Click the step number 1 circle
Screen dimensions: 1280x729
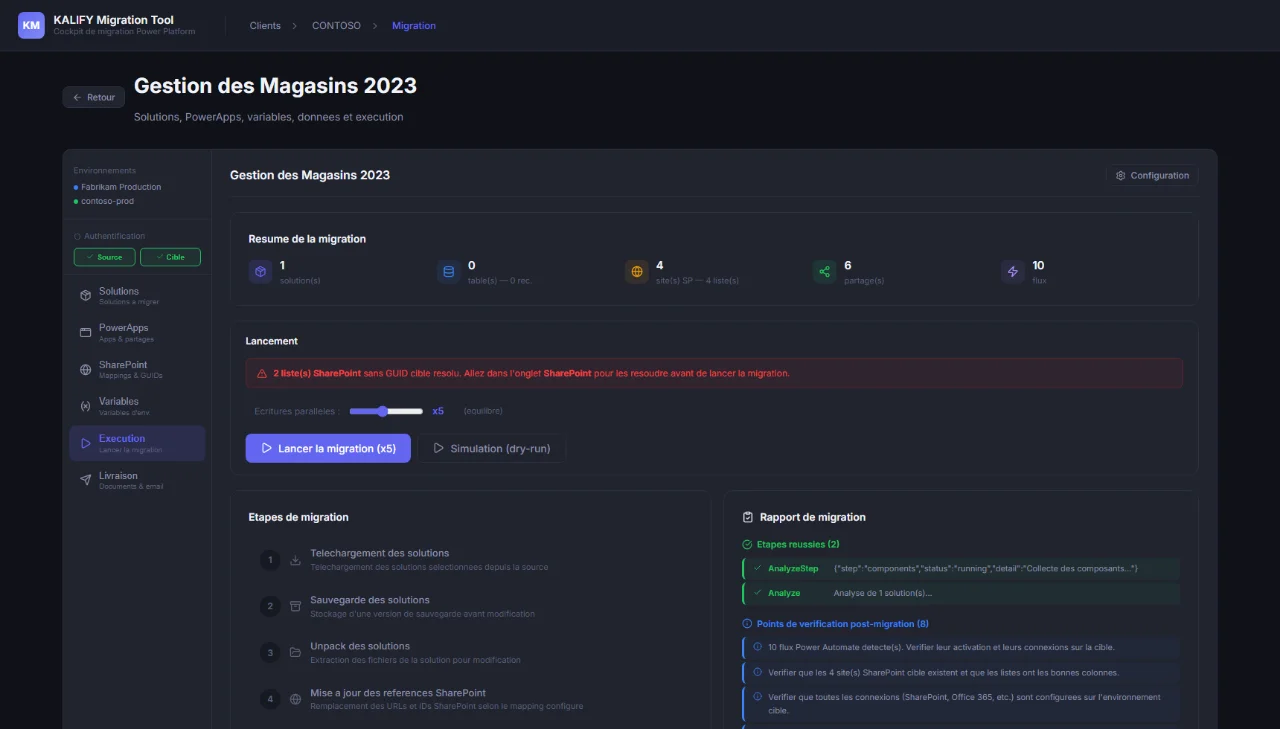[x=269, y=560]
